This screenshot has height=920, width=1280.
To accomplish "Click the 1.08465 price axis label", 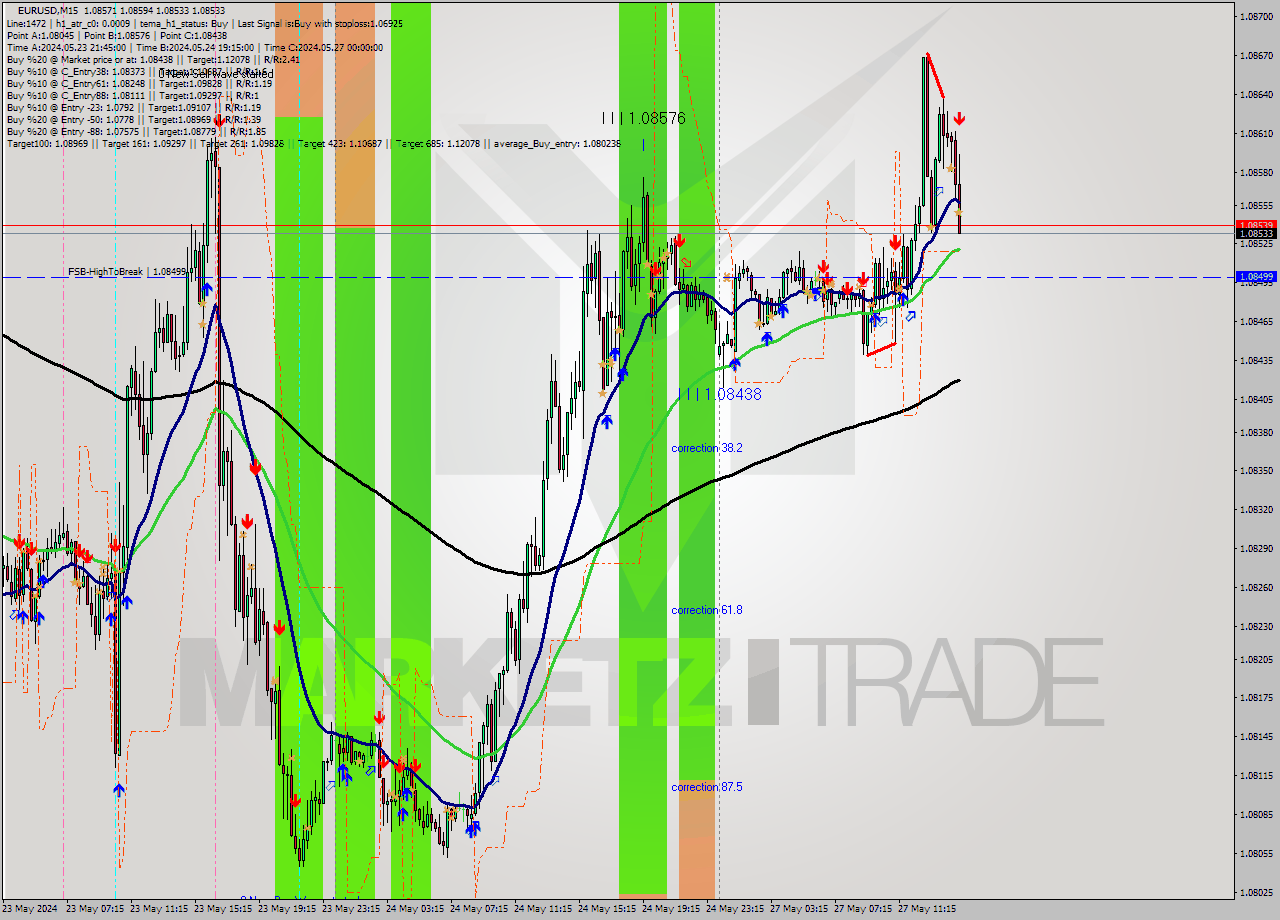I will (x=1255, y=321).
